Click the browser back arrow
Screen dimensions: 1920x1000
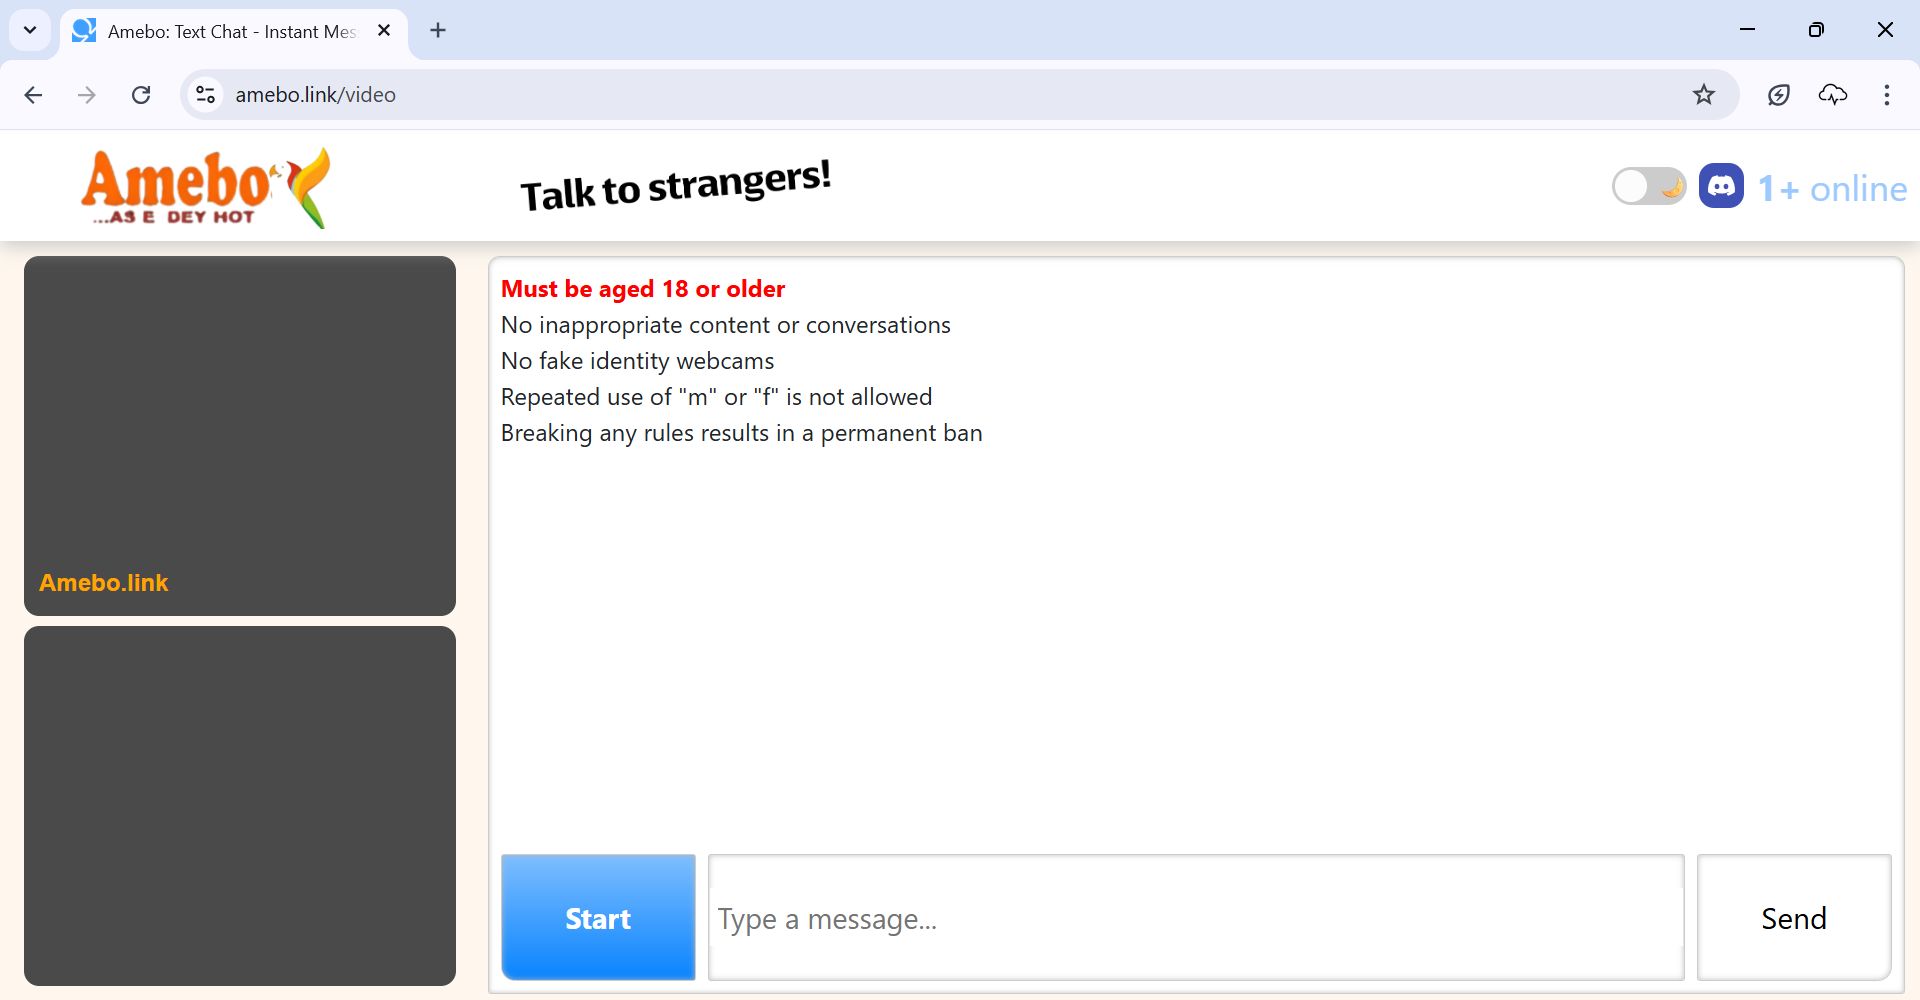[x=33, y=95]
